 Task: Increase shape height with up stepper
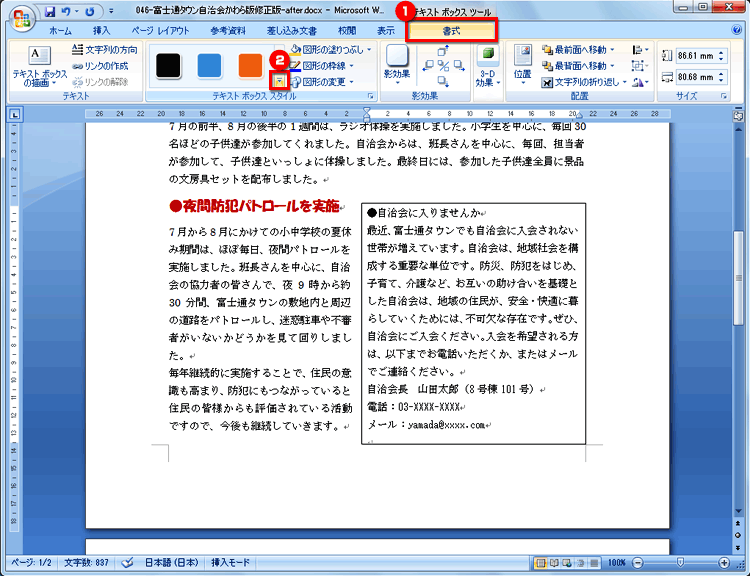click(x=722, y=52)
